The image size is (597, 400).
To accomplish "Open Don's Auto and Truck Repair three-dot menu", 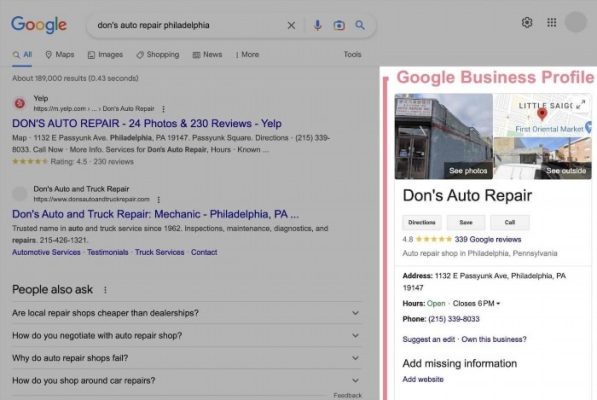I will click(x=158, y=199).
